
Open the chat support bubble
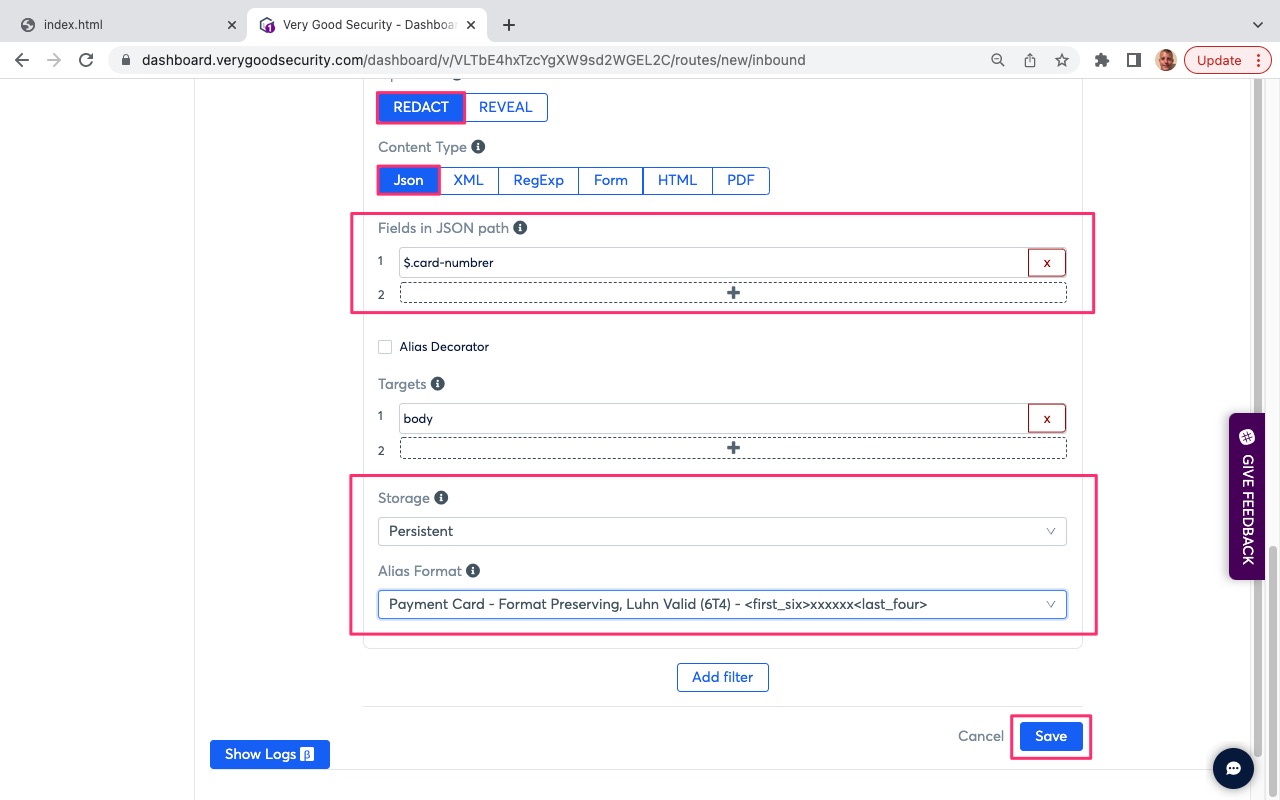(1234, 768)
